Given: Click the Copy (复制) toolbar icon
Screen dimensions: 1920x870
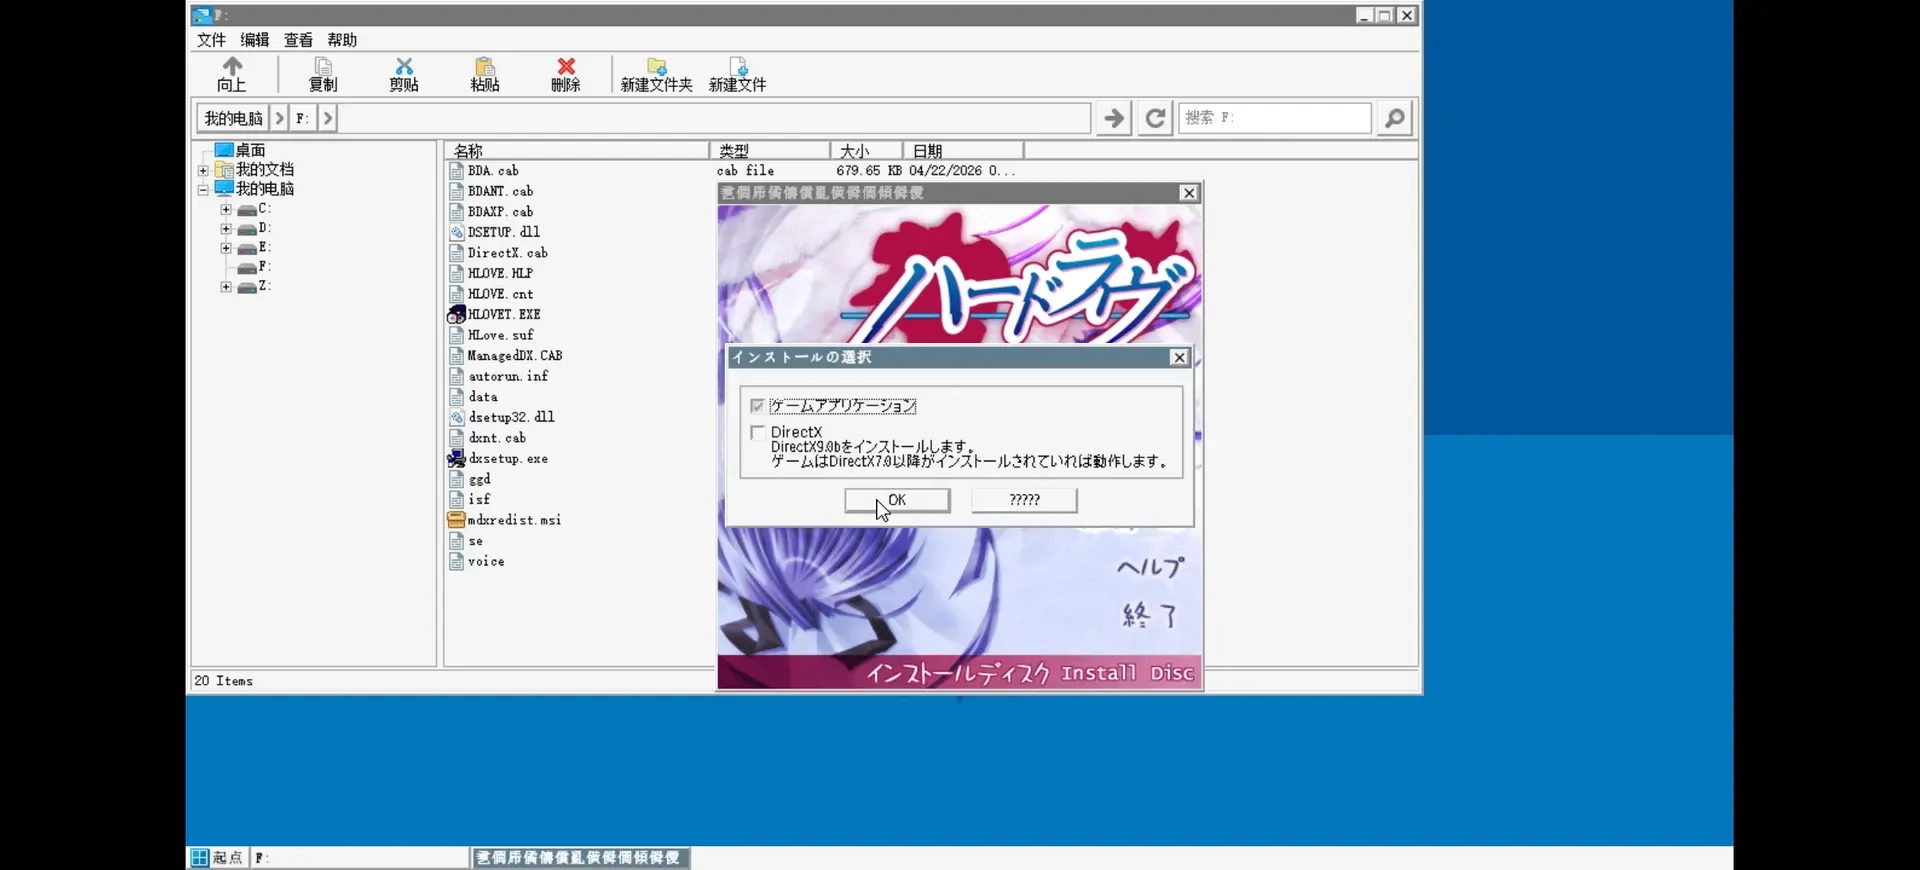Looking at the screenshot, I should [323, 66].
